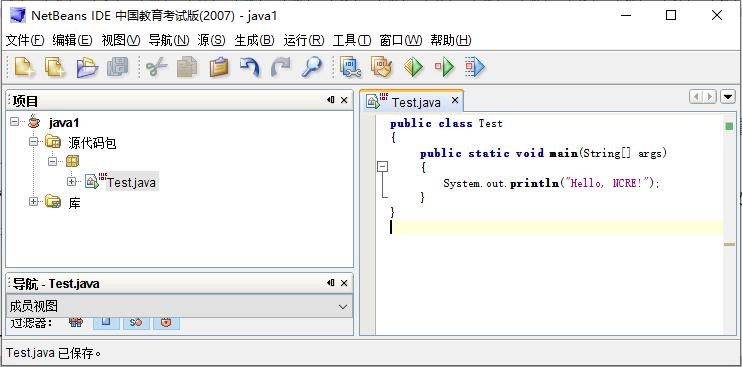Select Test.java in the project tree
742x367 pixels.
tap(132, 182)
